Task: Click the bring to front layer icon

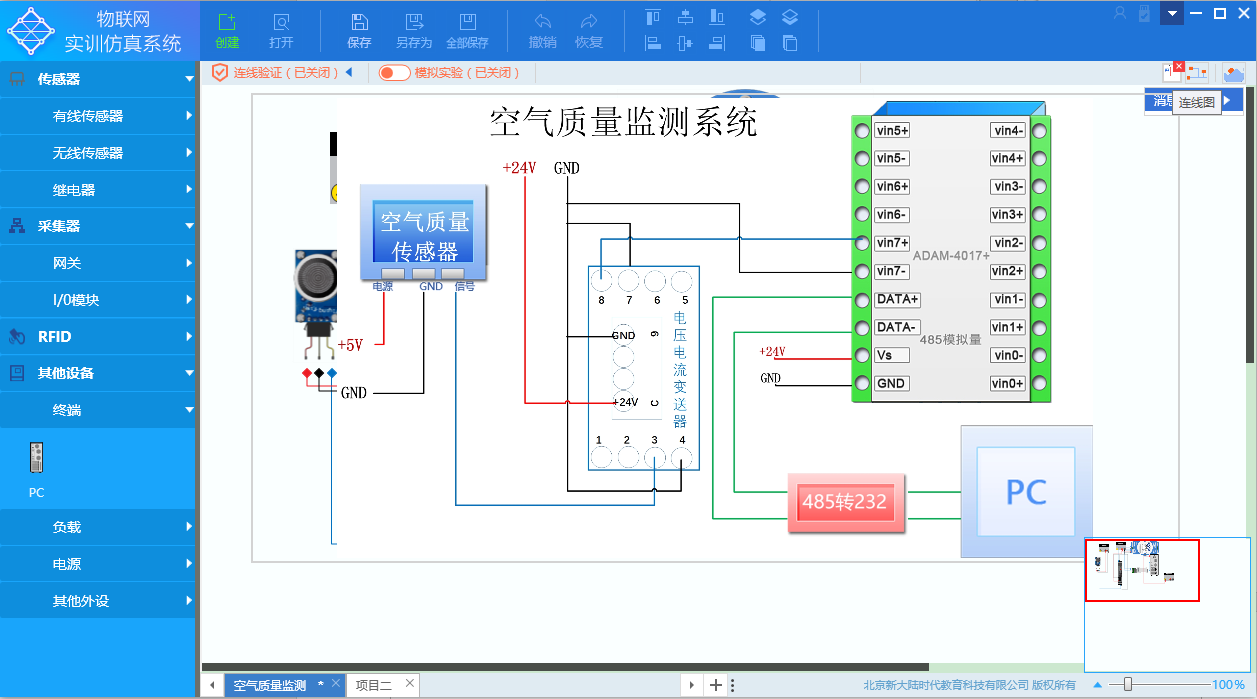Action: click(x=758, y=17)
